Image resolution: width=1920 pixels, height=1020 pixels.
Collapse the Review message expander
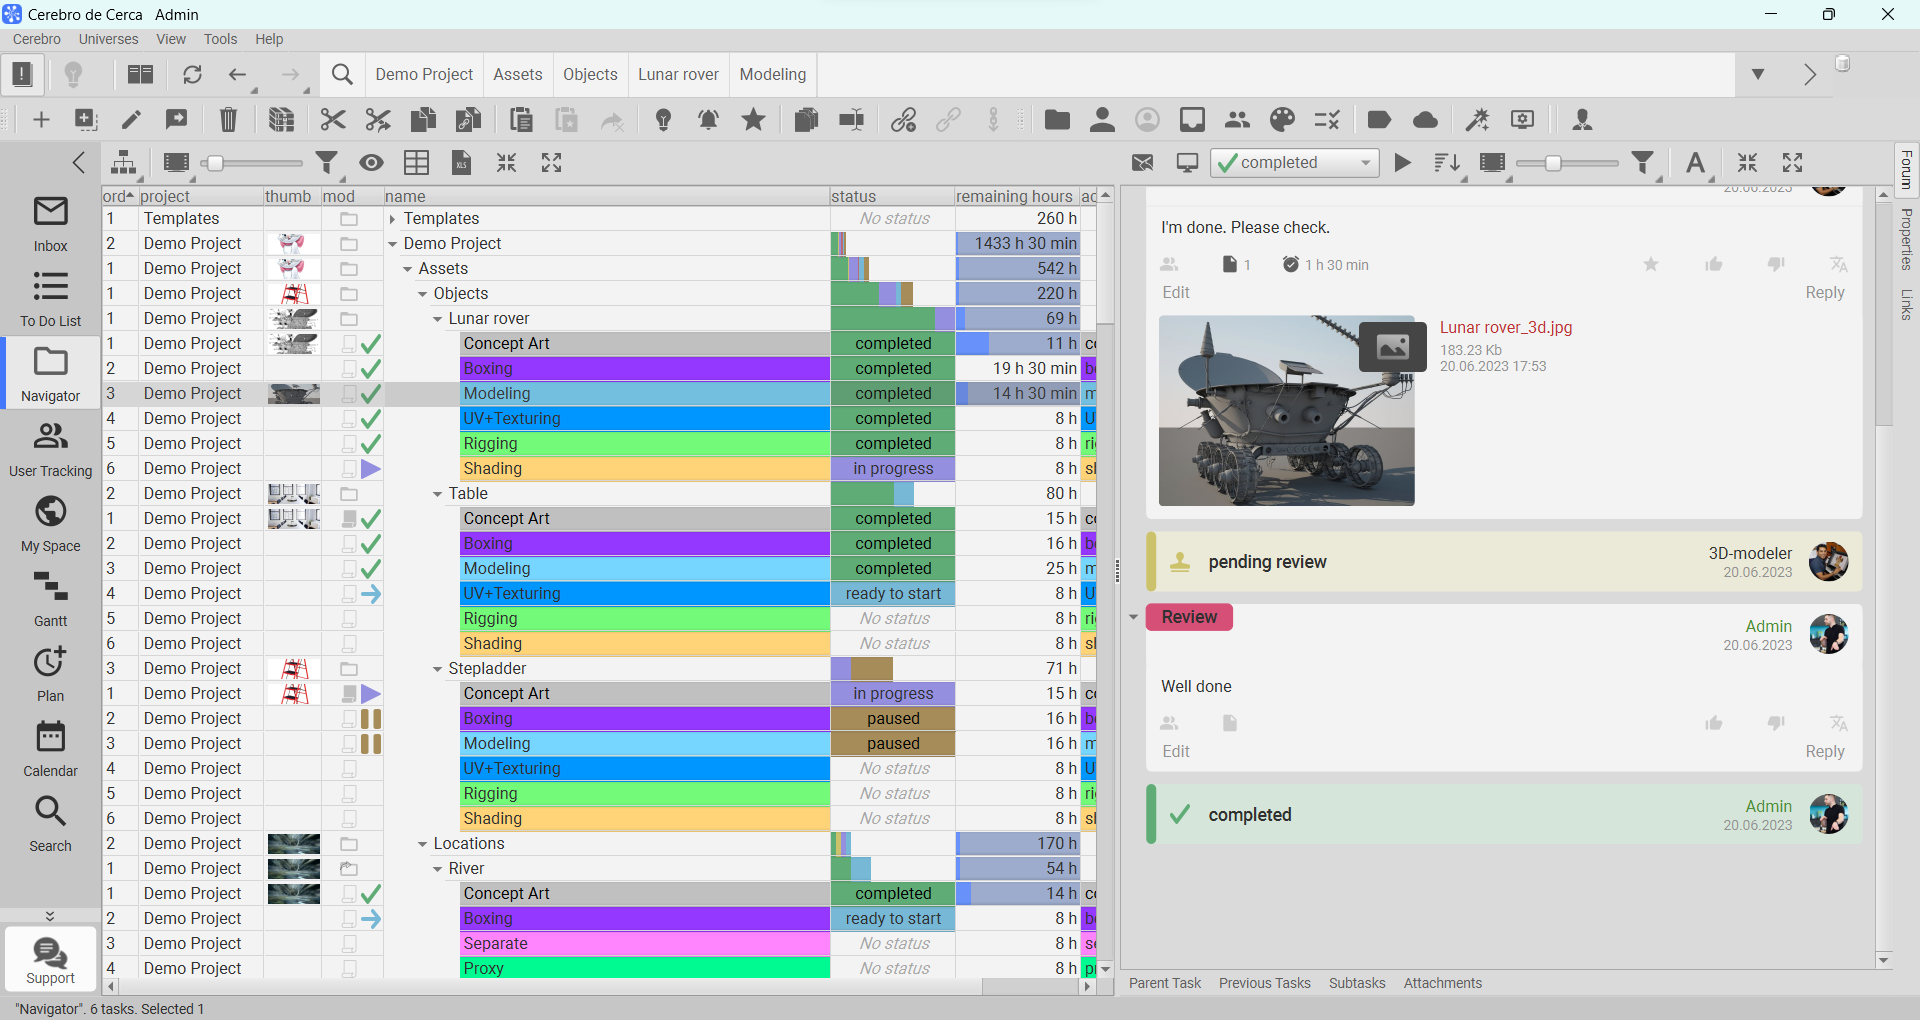pos(1133,617)
